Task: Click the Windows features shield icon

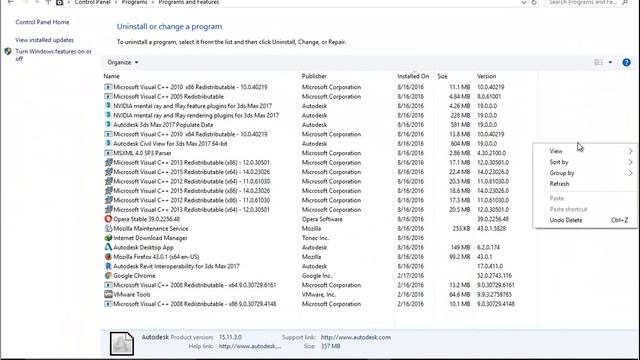Action: coord(8,51)
